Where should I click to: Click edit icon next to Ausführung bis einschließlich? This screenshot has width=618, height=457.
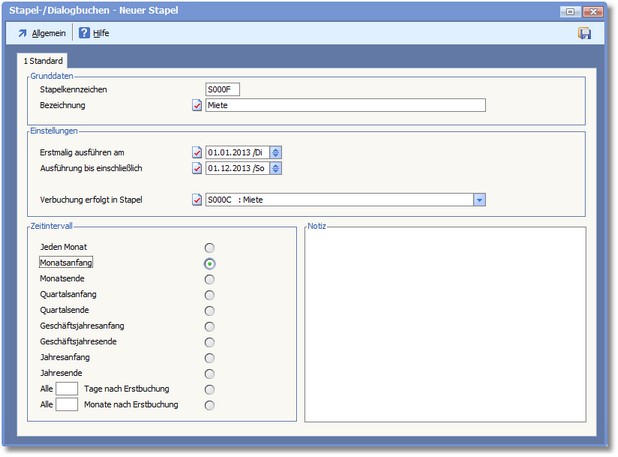coord(197,168)
